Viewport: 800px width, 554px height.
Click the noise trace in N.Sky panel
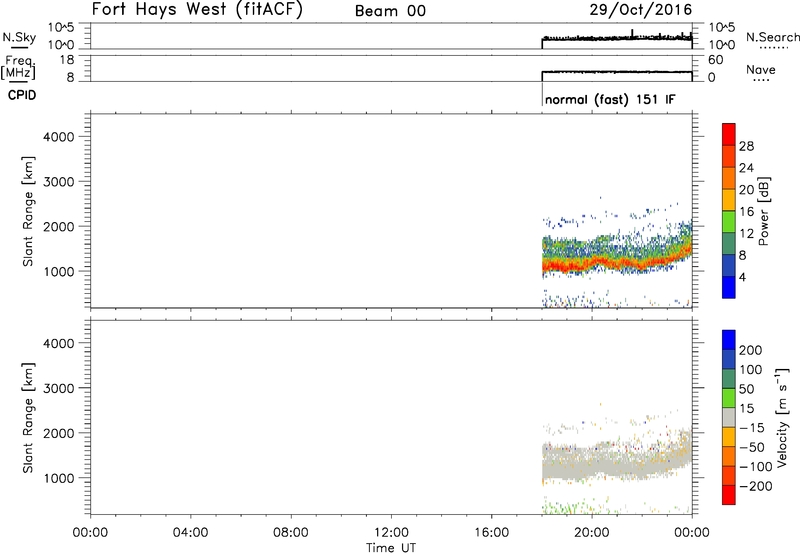pyautogui.click(x=617, y=38)
